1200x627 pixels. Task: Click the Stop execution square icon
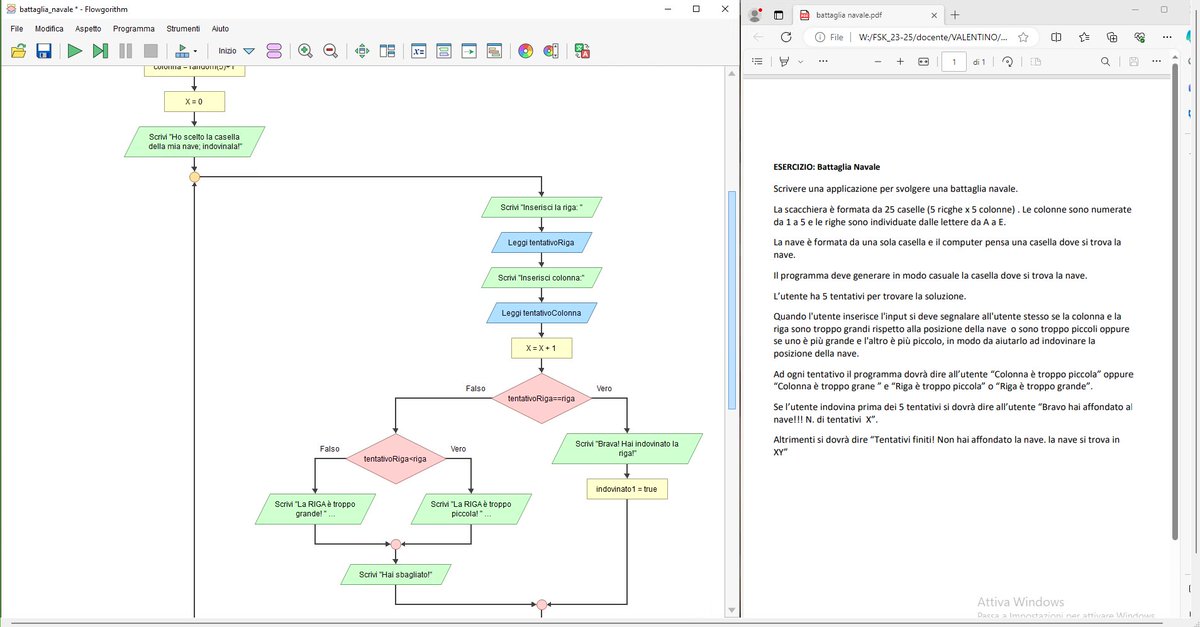click(150, 51)
